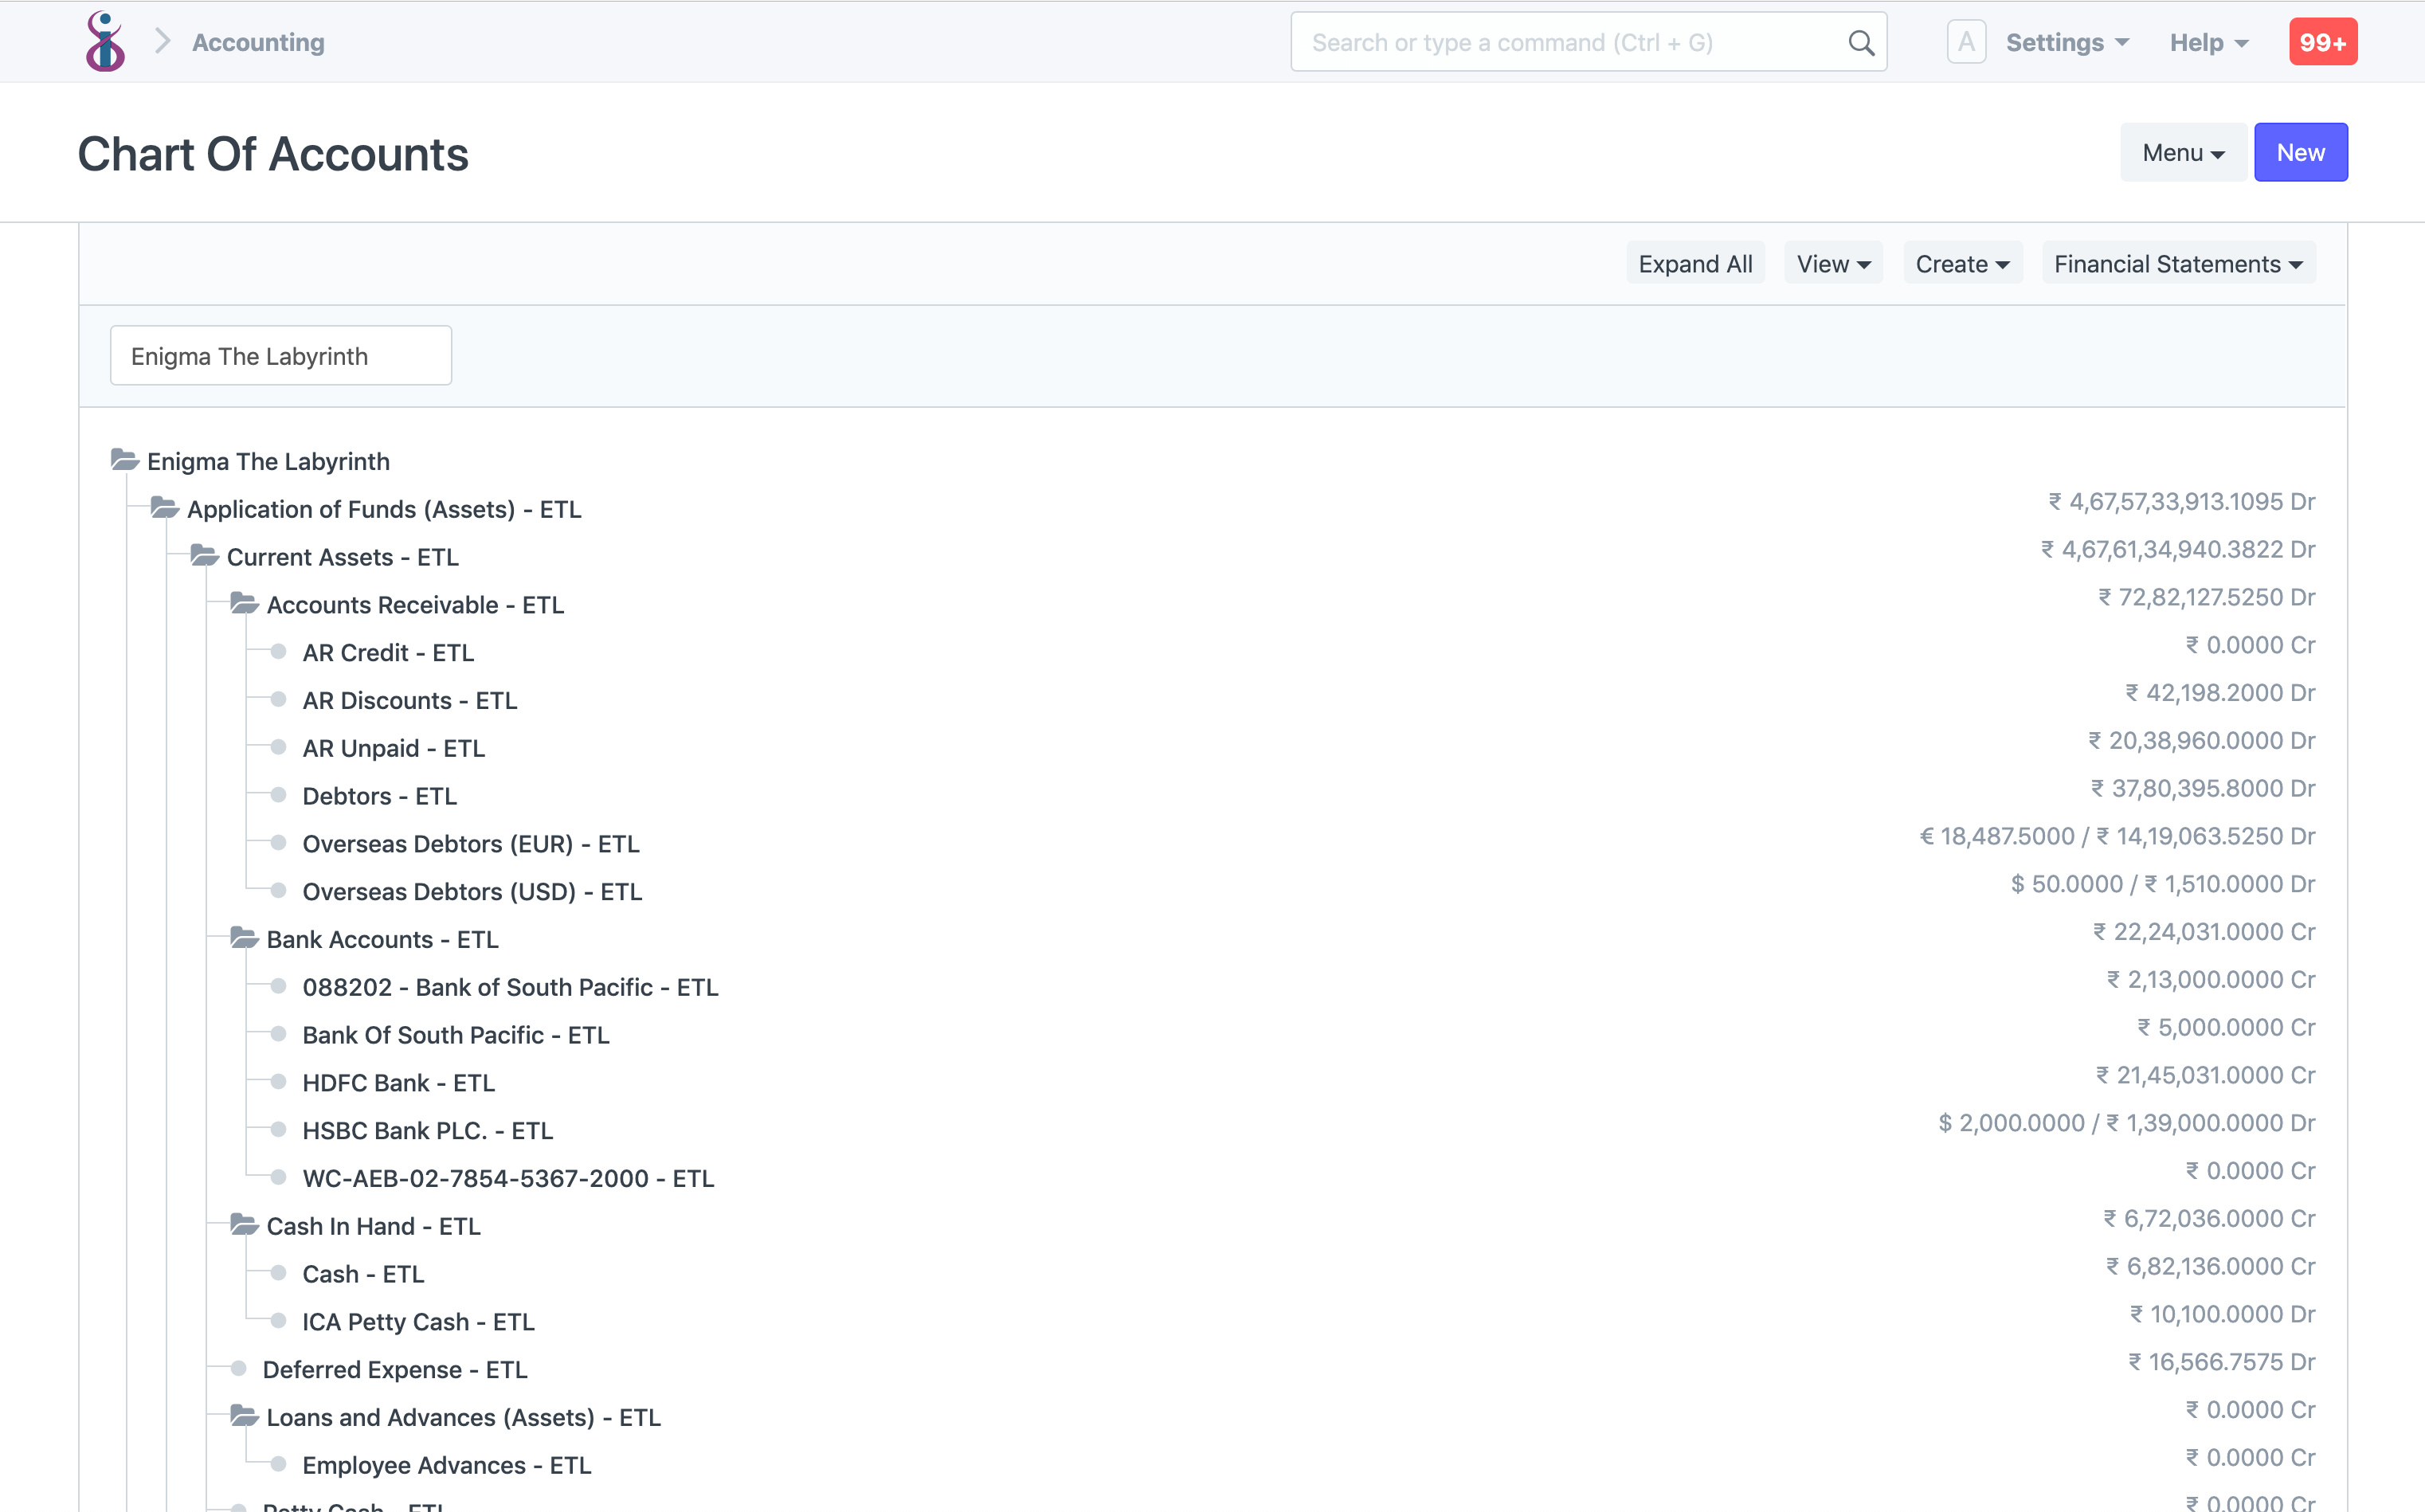The image size is (2425, 1512).
Task: Open the View dropdown
Action: click(x=1832, y=263)
